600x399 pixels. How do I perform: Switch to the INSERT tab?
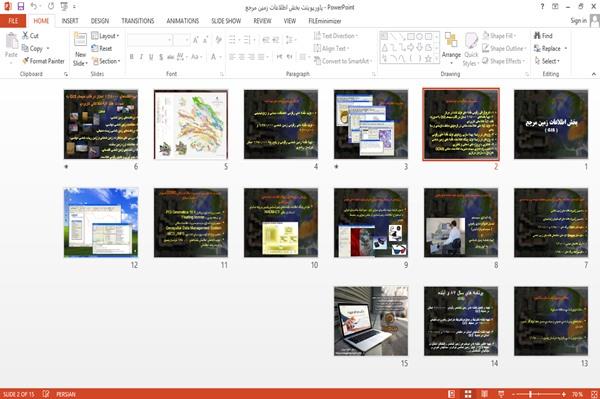[x=70, y=21]
